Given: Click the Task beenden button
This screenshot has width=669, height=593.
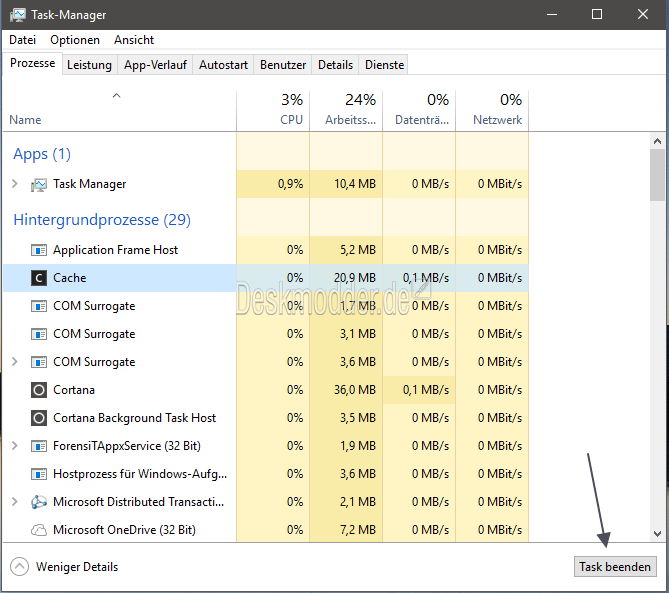Looking at the screenshot, I should (x=615, y=567).
